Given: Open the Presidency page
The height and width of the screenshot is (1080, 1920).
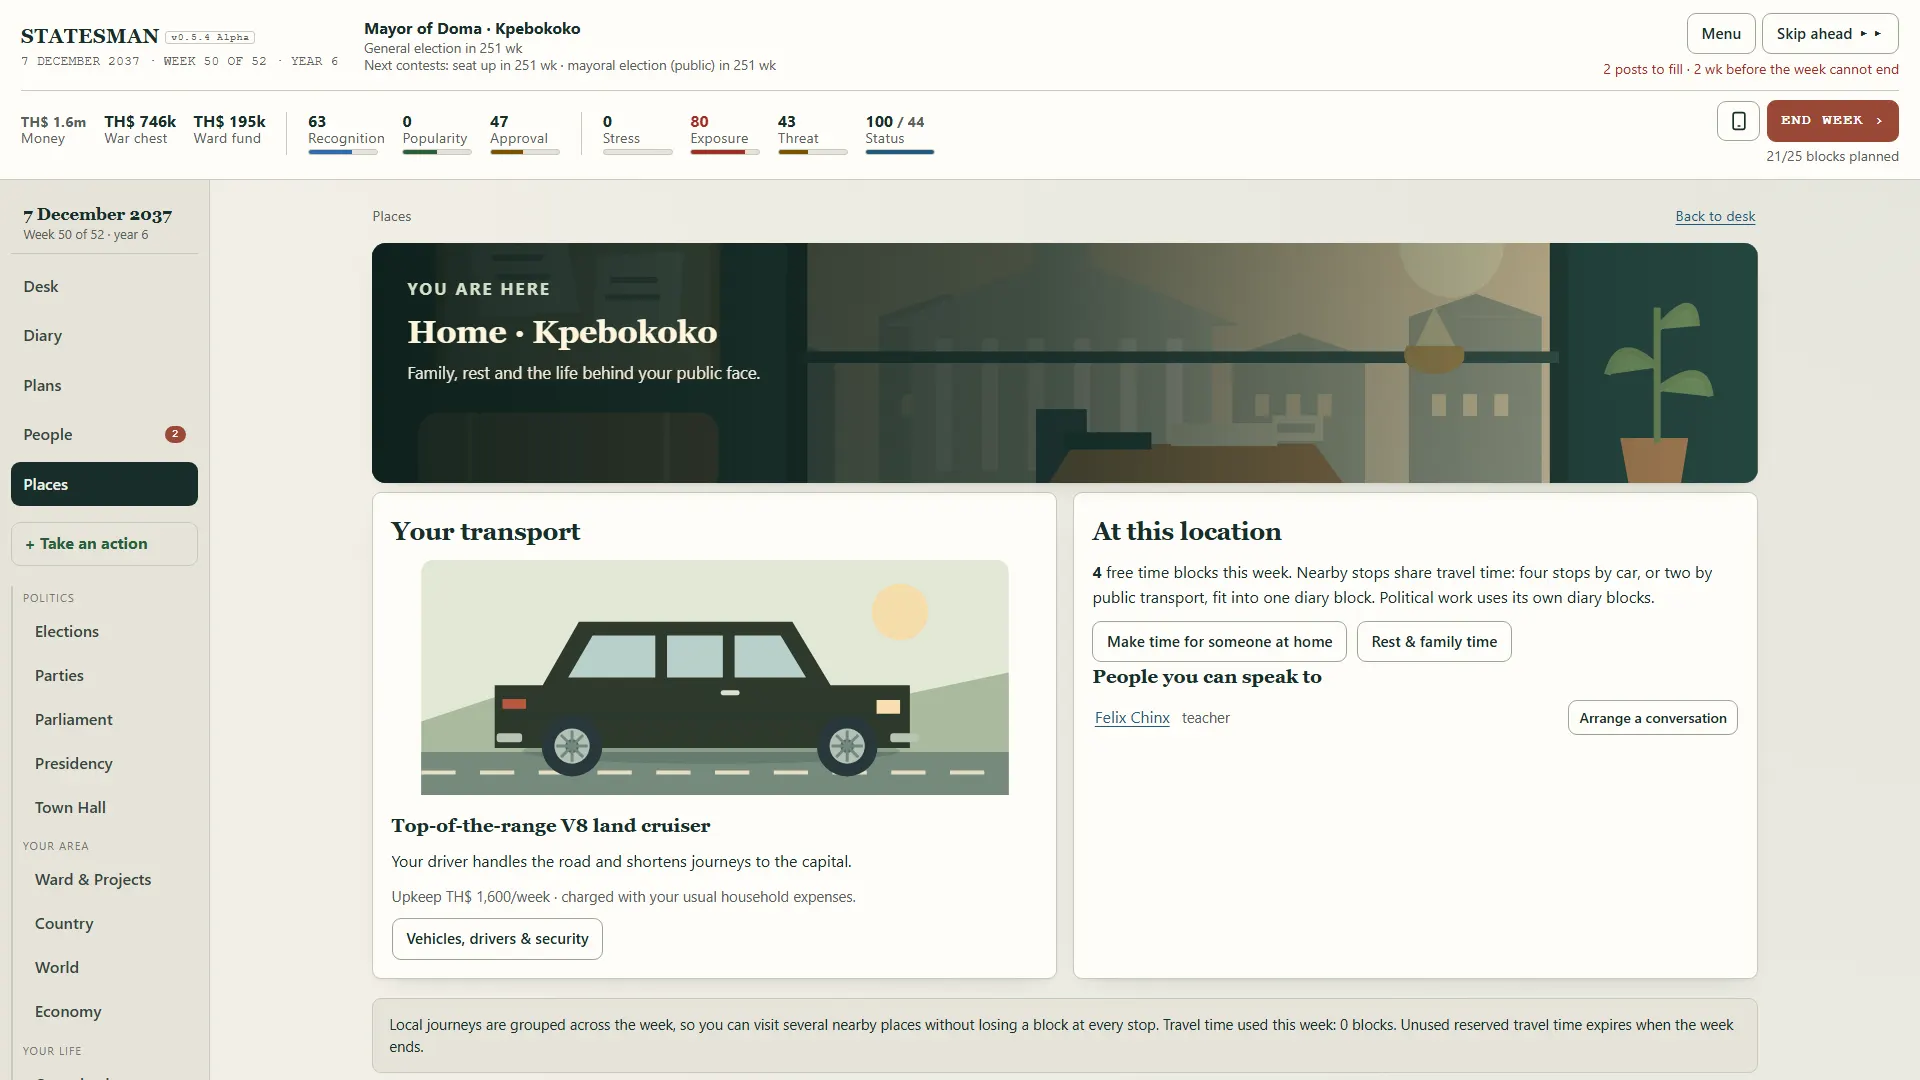Looking at the screenshot, I should click(74, 763).
